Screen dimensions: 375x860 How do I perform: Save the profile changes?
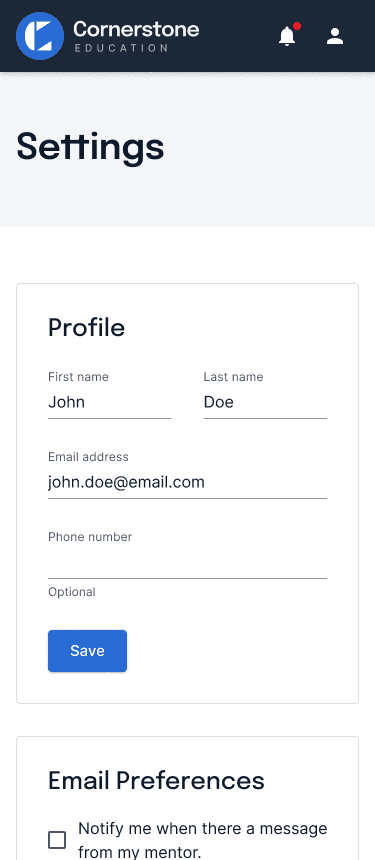(87, 650)
